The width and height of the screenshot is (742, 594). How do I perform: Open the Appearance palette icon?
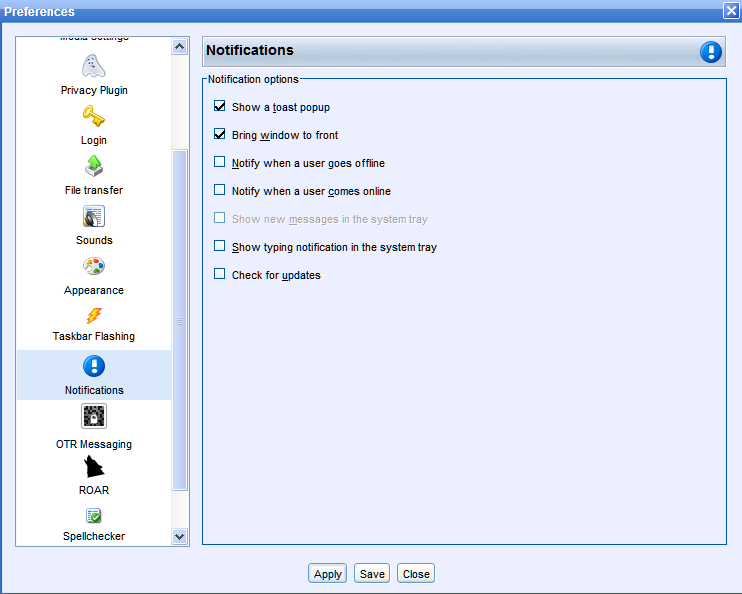[x=94, y=266]
